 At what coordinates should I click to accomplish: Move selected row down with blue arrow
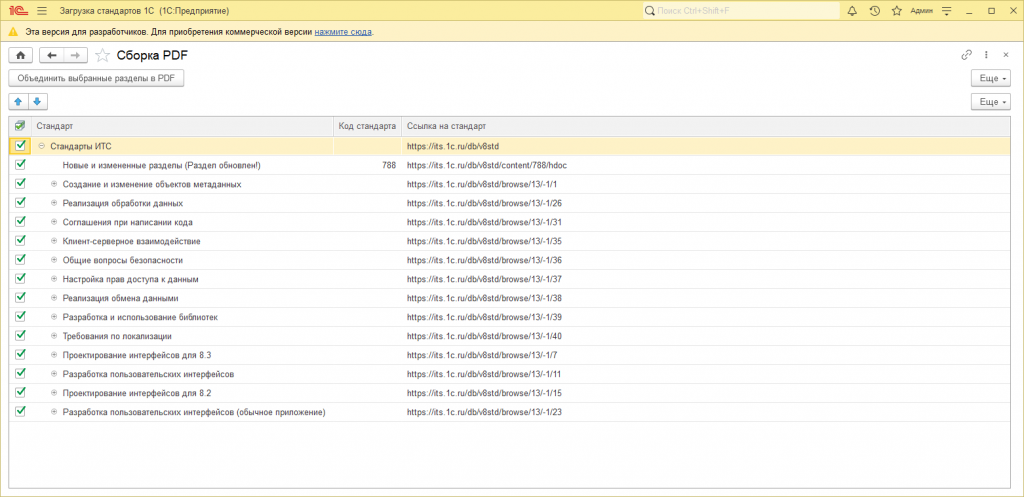[37, 101]
